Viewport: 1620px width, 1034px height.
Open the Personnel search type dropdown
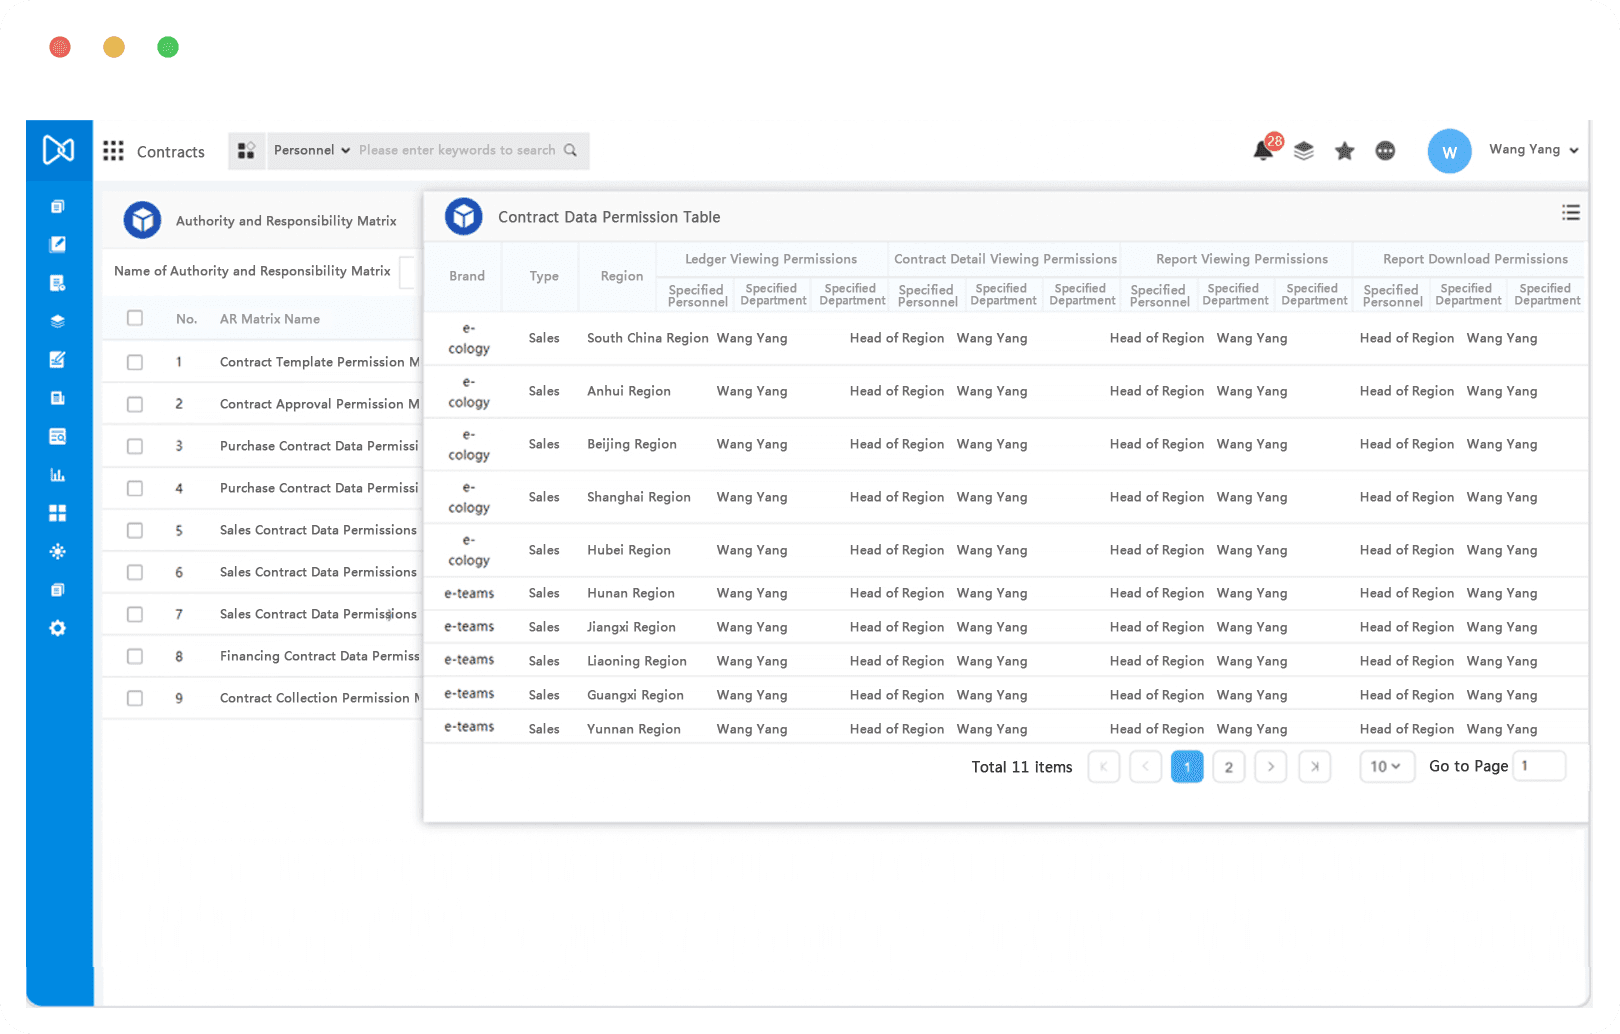coord(311,150)
